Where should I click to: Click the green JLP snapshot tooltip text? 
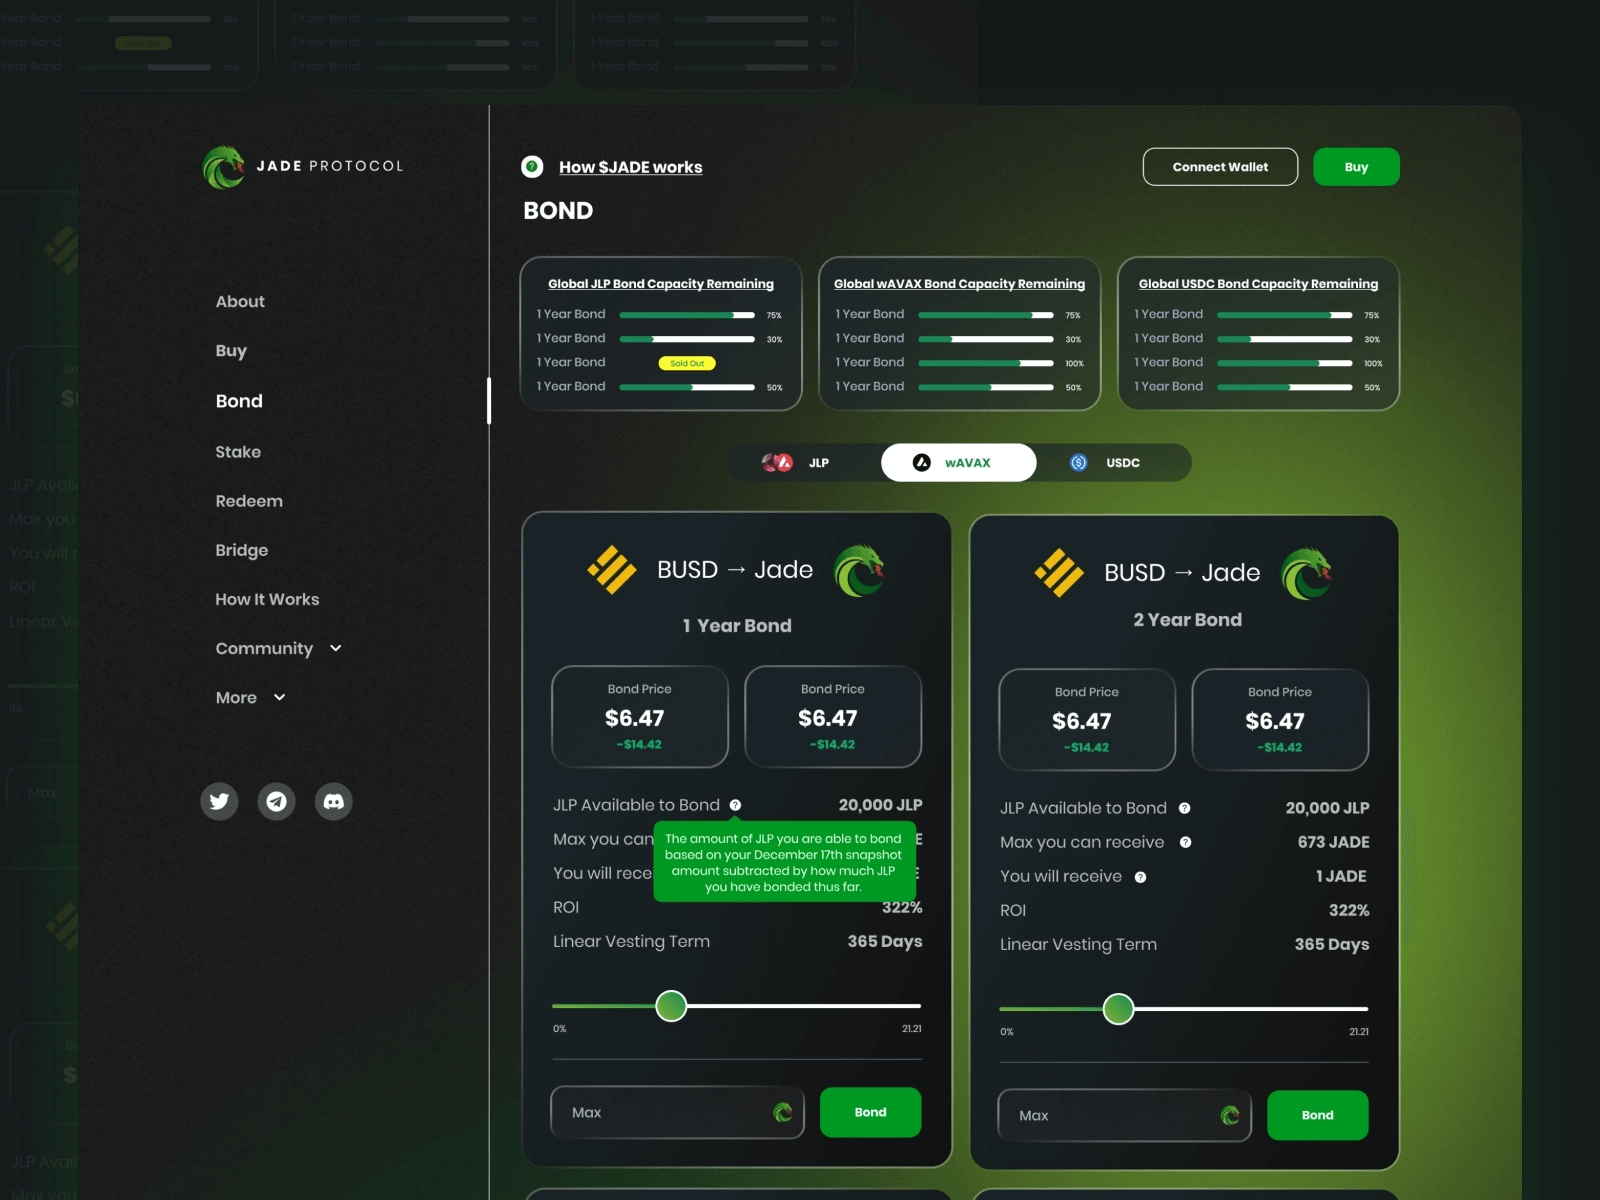pyautogui.click(x=783, y=862)
